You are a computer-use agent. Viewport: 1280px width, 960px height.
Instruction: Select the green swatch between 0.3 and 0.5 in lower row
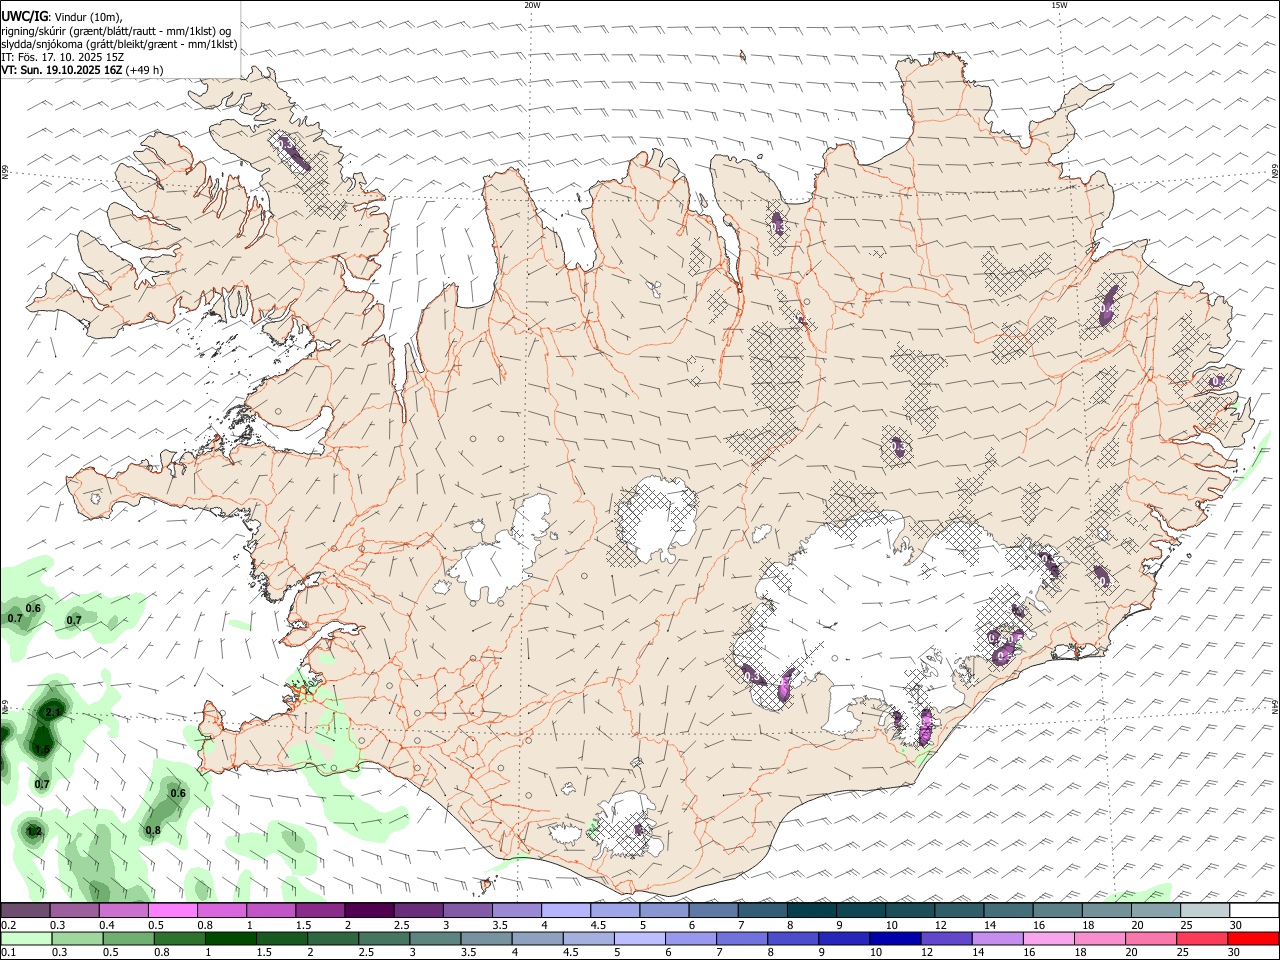coord(75,938)
